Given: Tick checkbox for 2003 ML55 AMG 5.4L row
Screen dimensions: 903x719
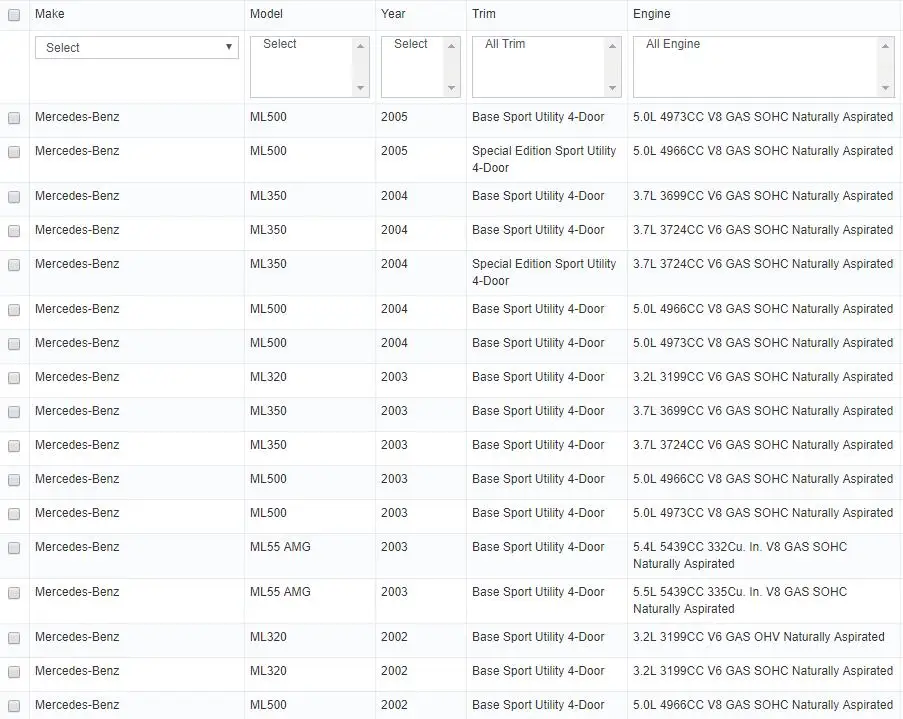Looking at the screenshot, I should coord(14,548).
